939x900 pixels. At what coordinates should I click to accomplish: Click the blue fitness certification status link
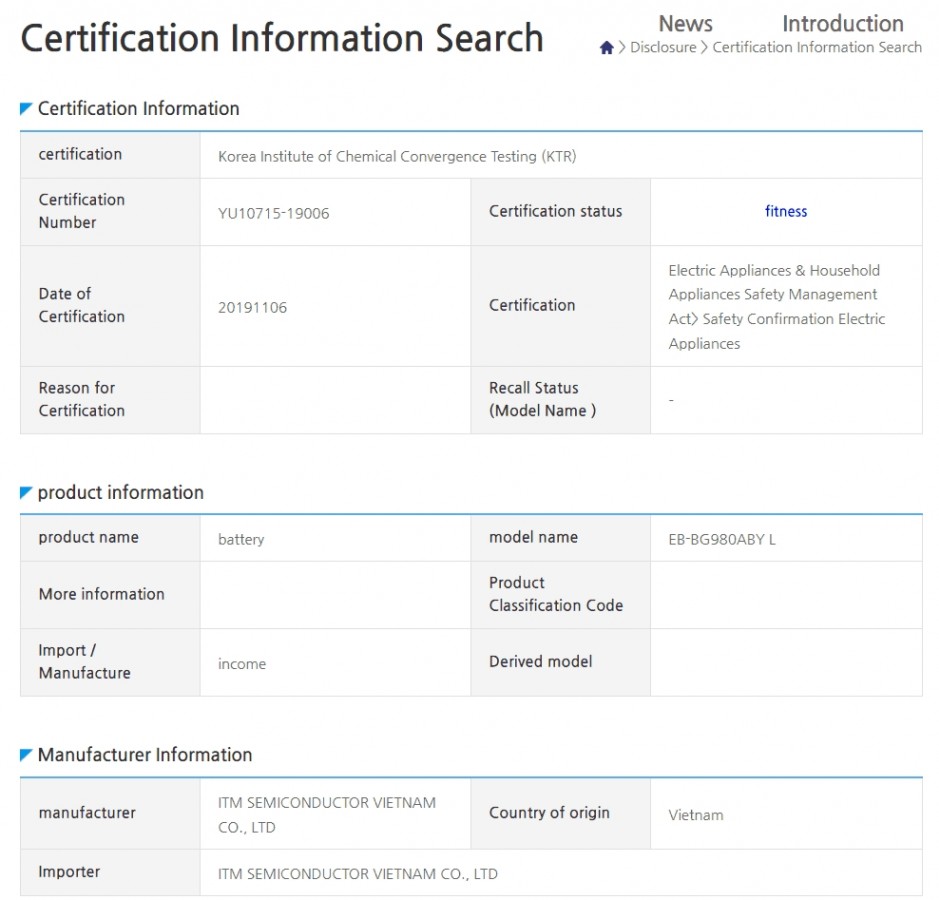point(785,211)
